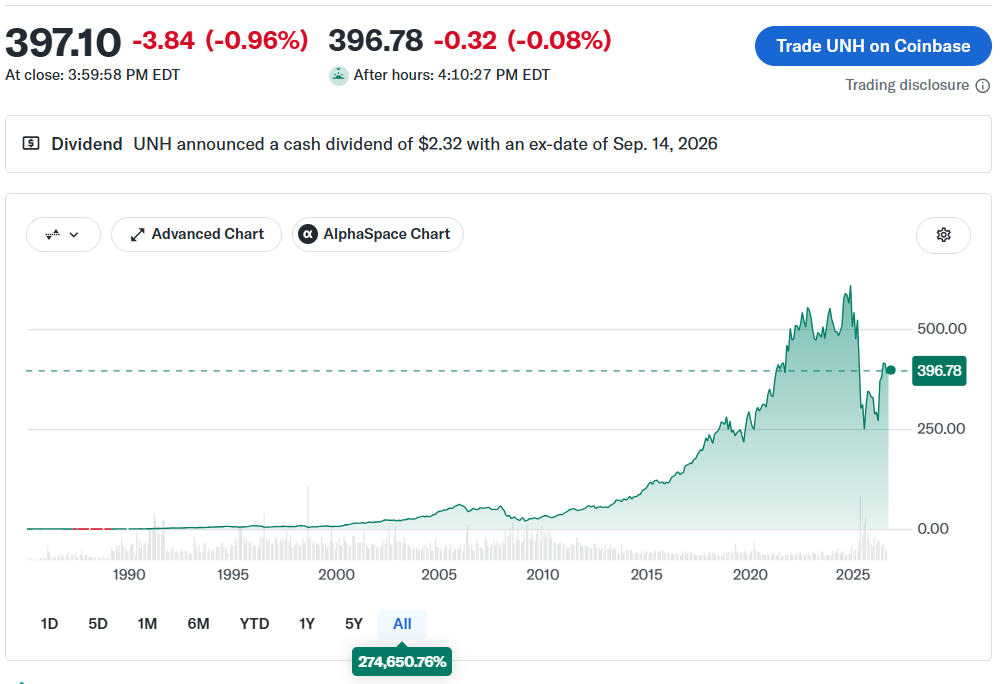Open the AlphaSpace Chart

378,235
